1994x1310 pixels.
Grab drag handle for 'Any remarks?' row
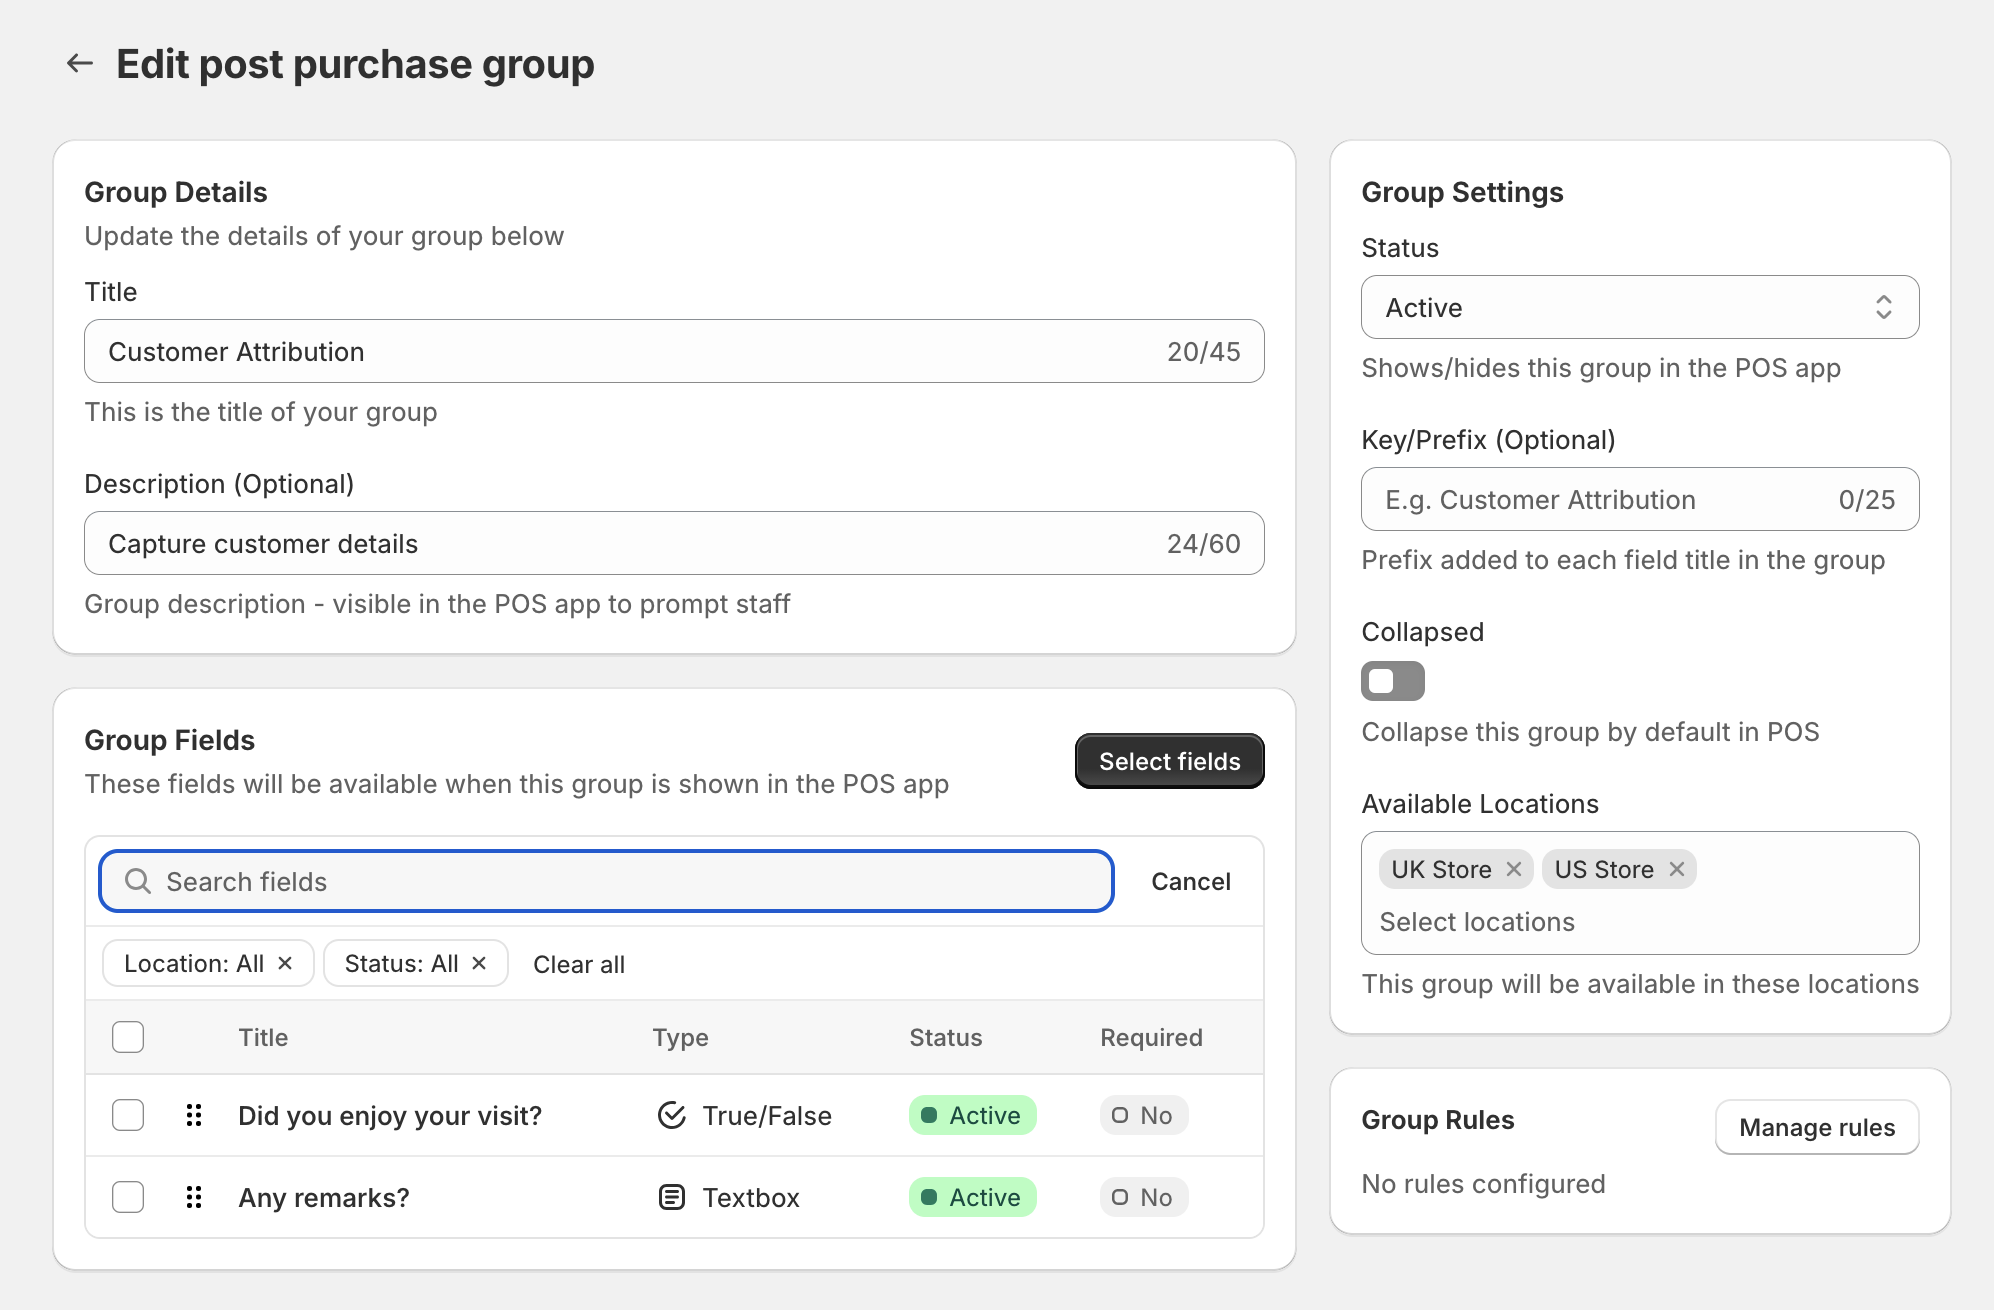click(194, 1197)
